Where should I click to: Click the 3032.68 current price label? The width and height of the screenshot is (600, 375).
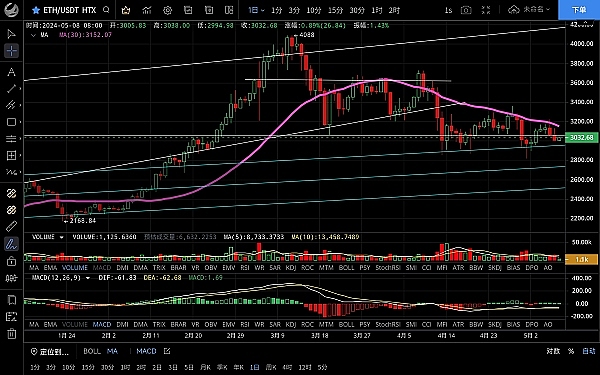[x=581, y=137]
